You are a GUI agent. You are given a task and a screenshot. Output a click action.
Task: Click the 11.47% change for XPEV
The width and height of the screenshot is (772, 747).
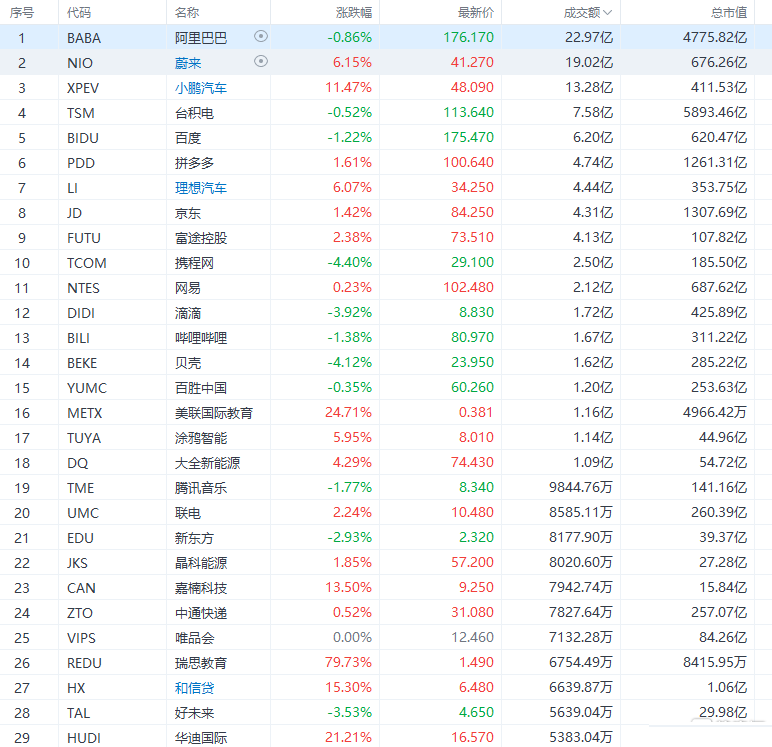click(x=348, y=87)
